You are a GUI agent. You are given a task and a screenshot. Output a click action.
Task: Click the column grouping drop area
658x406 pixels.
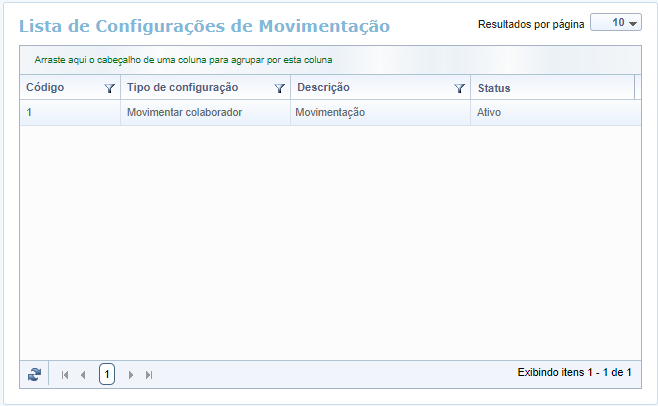(183, 60)
